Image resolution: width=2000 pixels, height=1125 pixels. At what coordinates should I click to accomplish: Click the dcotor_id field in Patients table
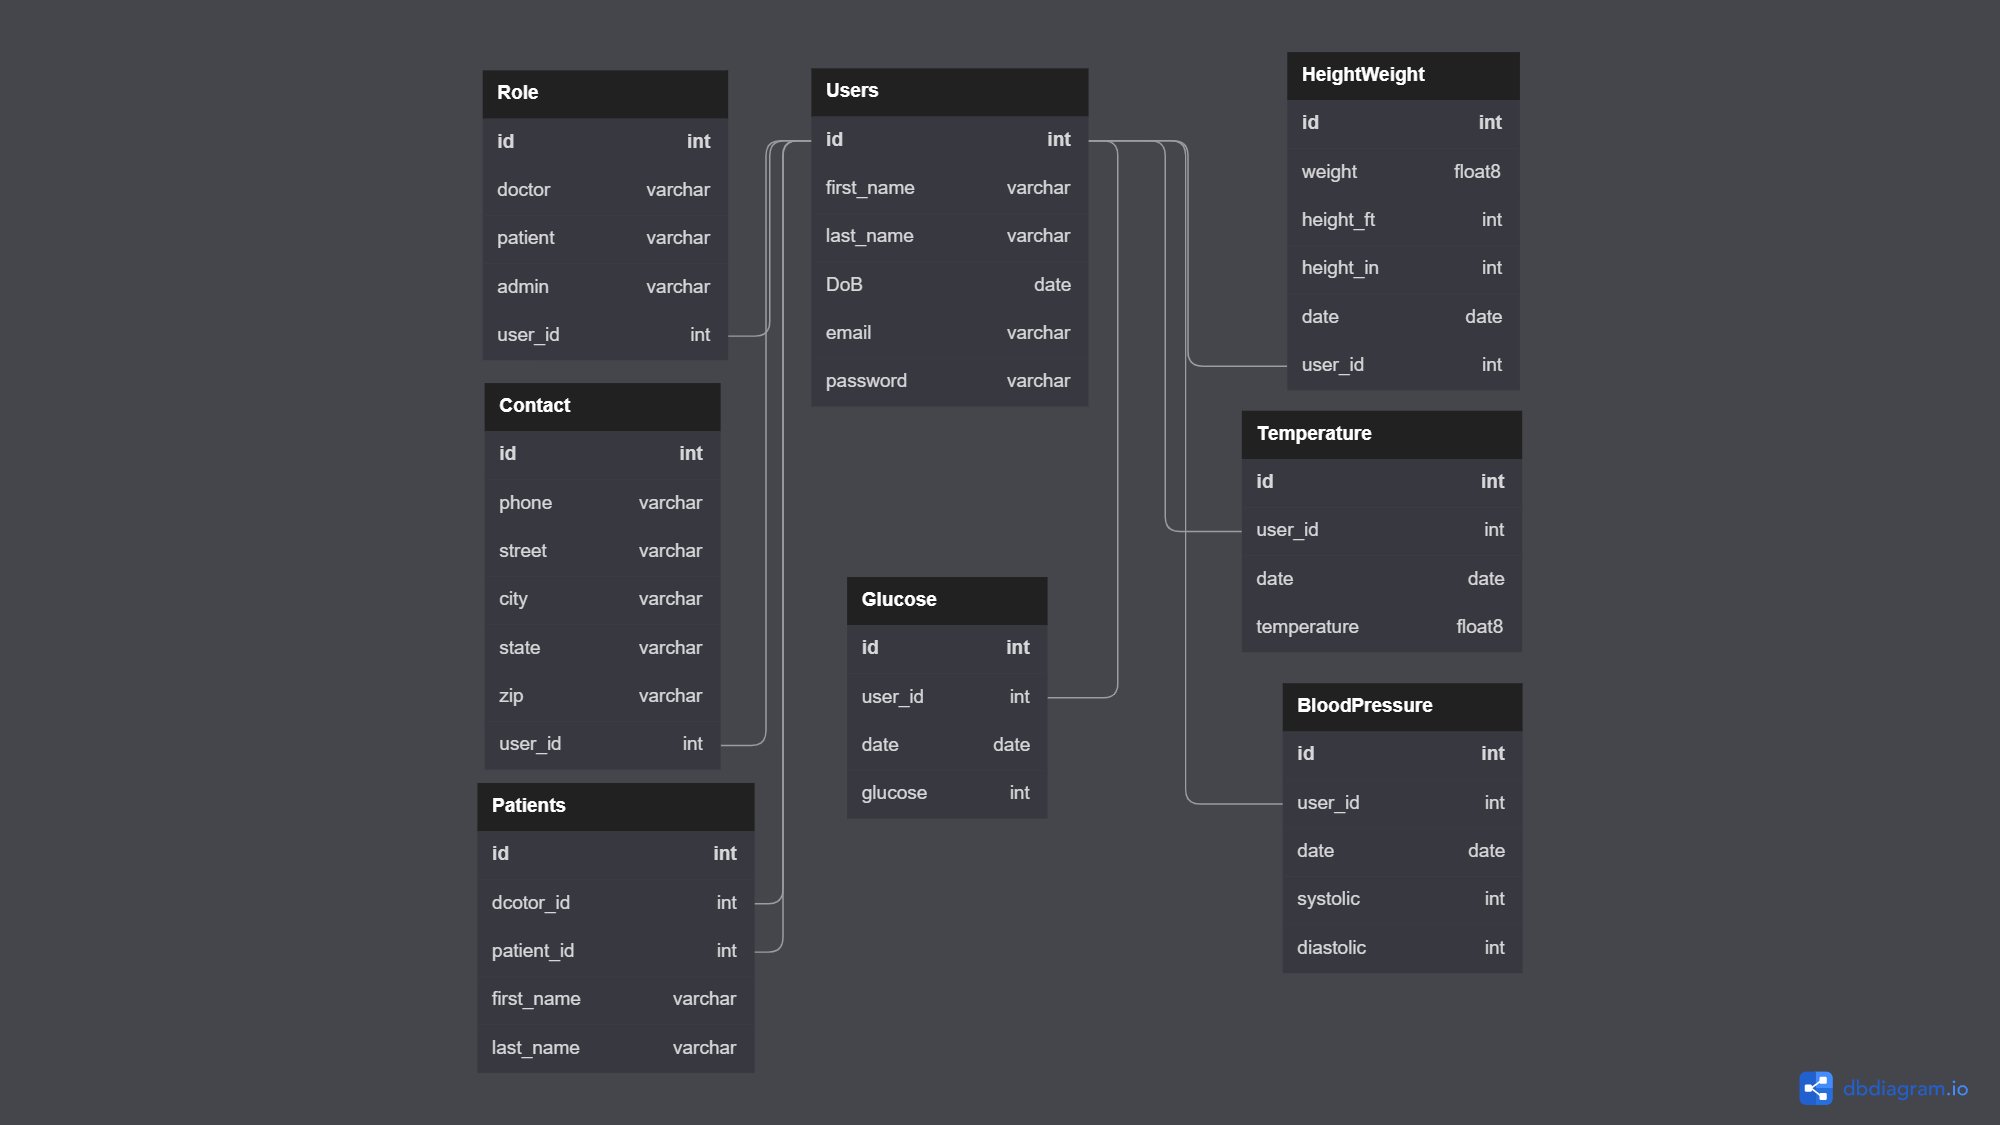[x=615, y=902]
